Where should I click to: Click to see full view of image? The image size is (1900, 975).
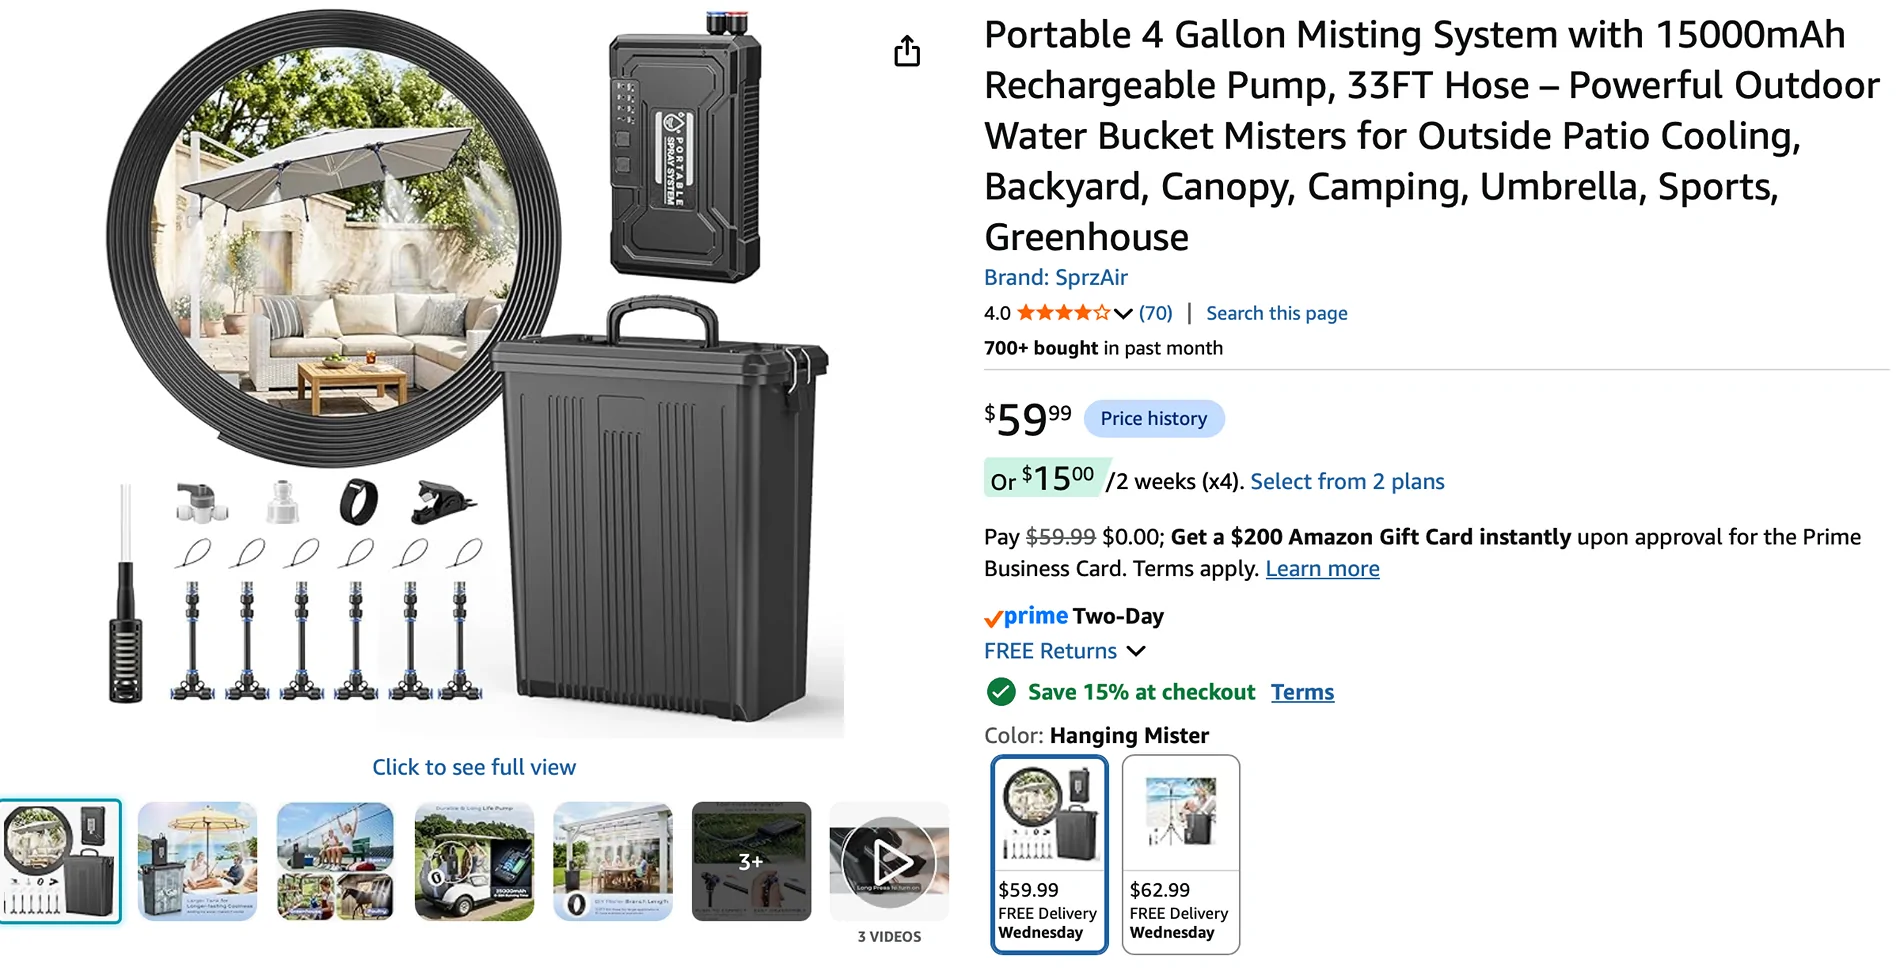click(x=474, y=767)
